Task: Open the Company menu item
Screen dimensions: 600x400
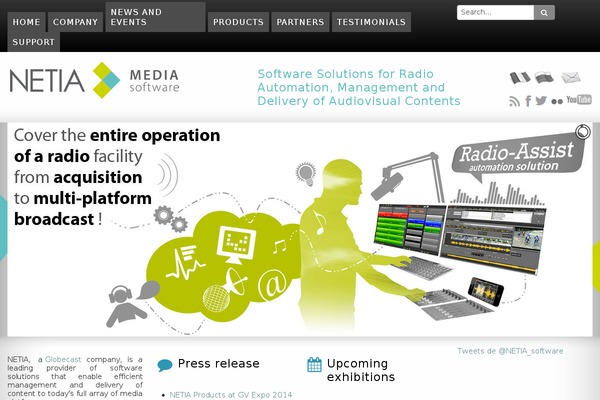Action: pyautogui.click(x=75, y=22)
